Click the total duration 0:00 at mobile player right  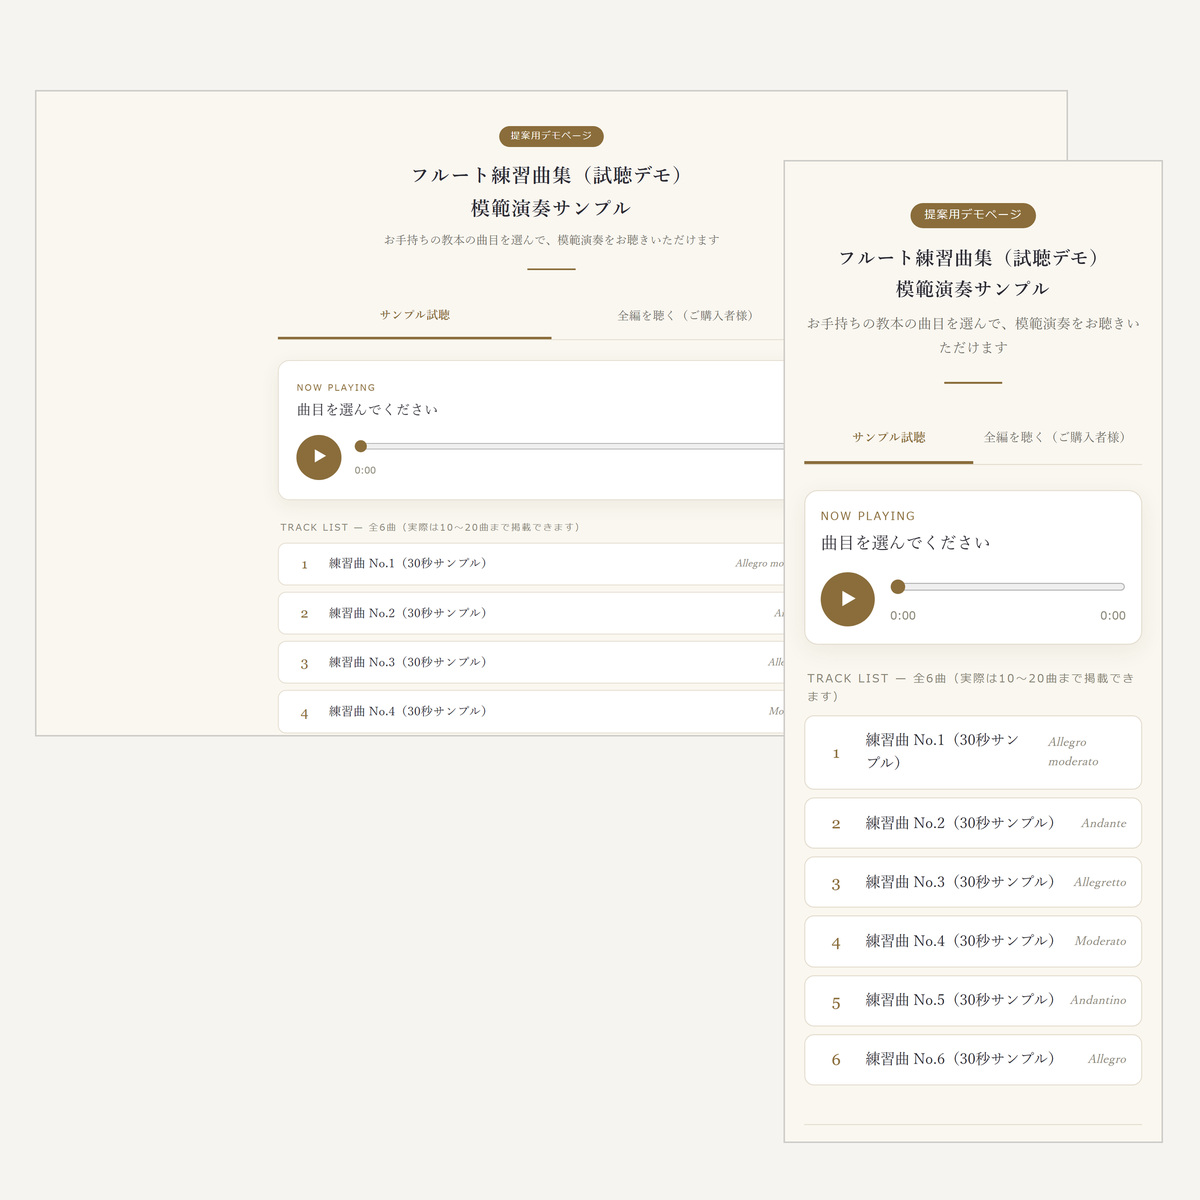1113,615
